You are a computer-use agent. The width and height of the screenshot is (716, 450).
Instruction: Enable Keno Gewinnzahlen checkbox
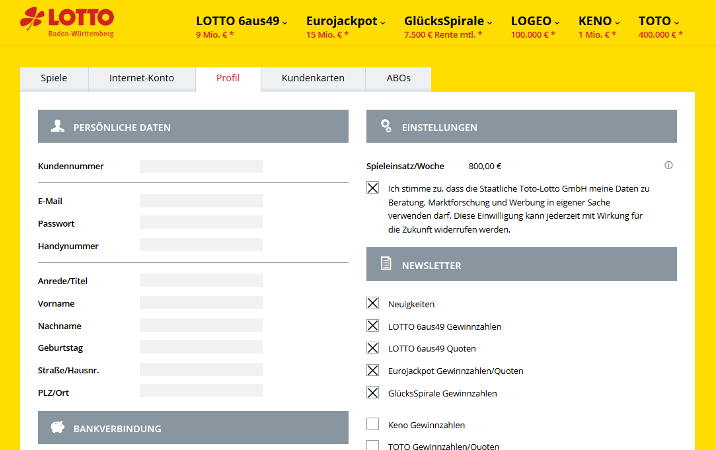click(x=373, y=424)
